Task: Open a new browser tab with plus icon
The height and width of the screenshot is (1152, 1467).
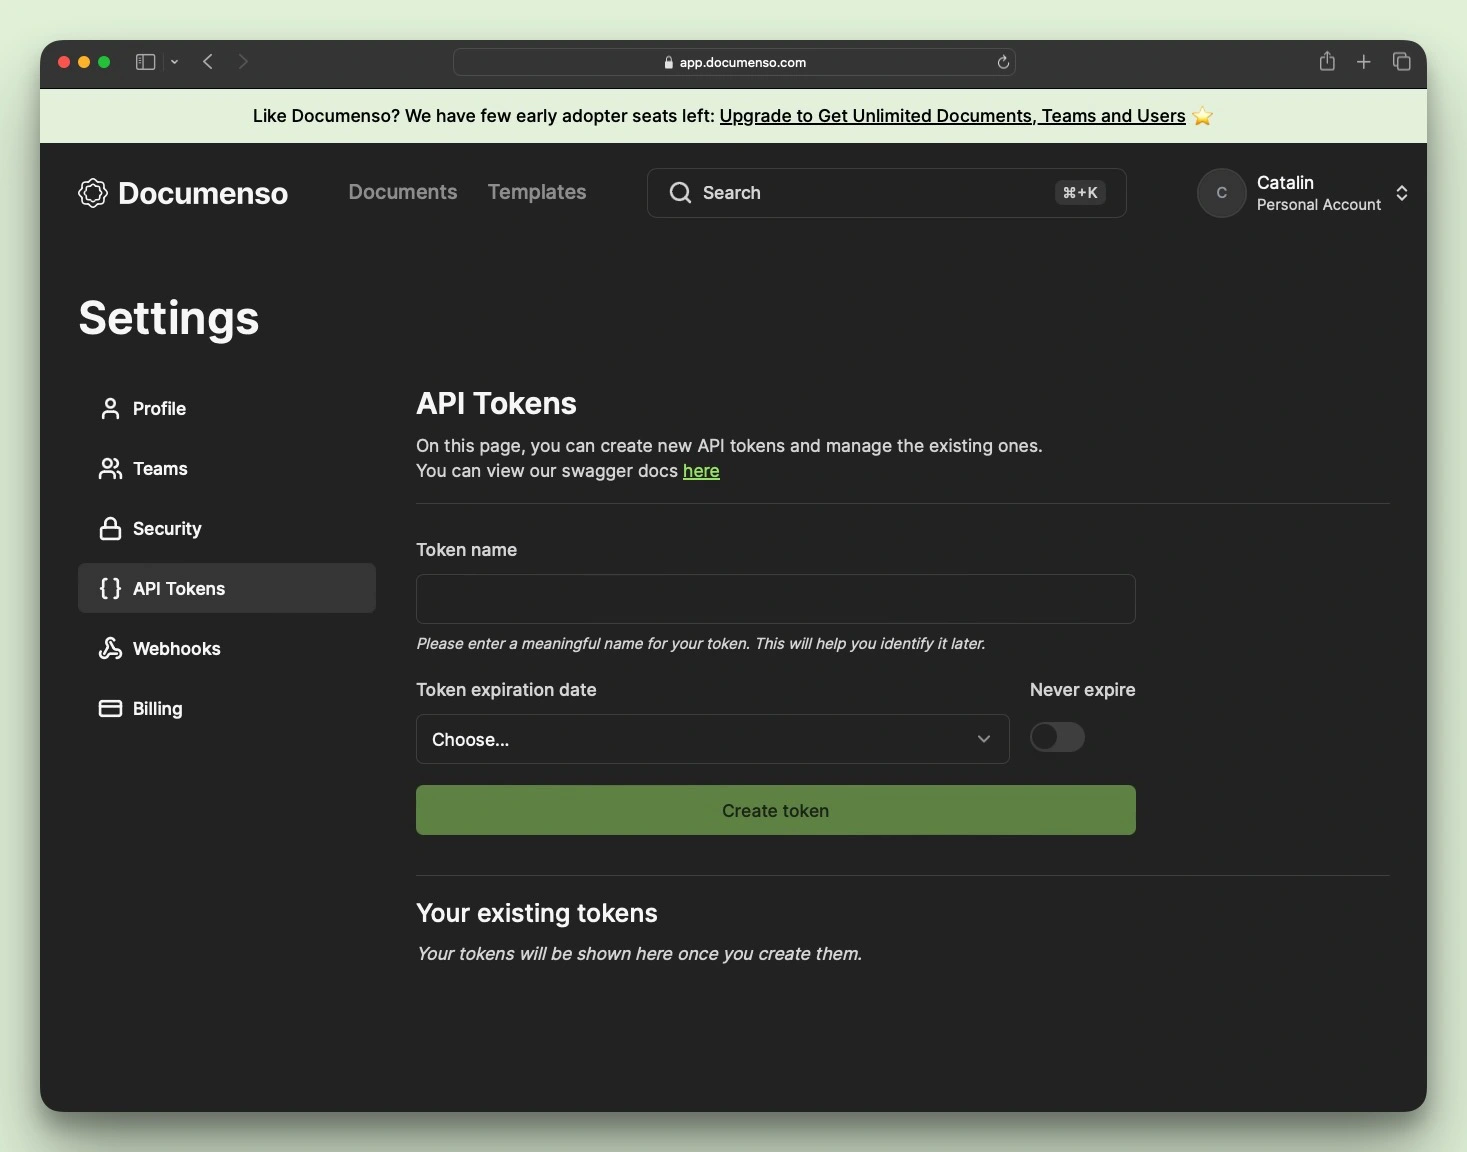Action: (x=1363, y=62)
